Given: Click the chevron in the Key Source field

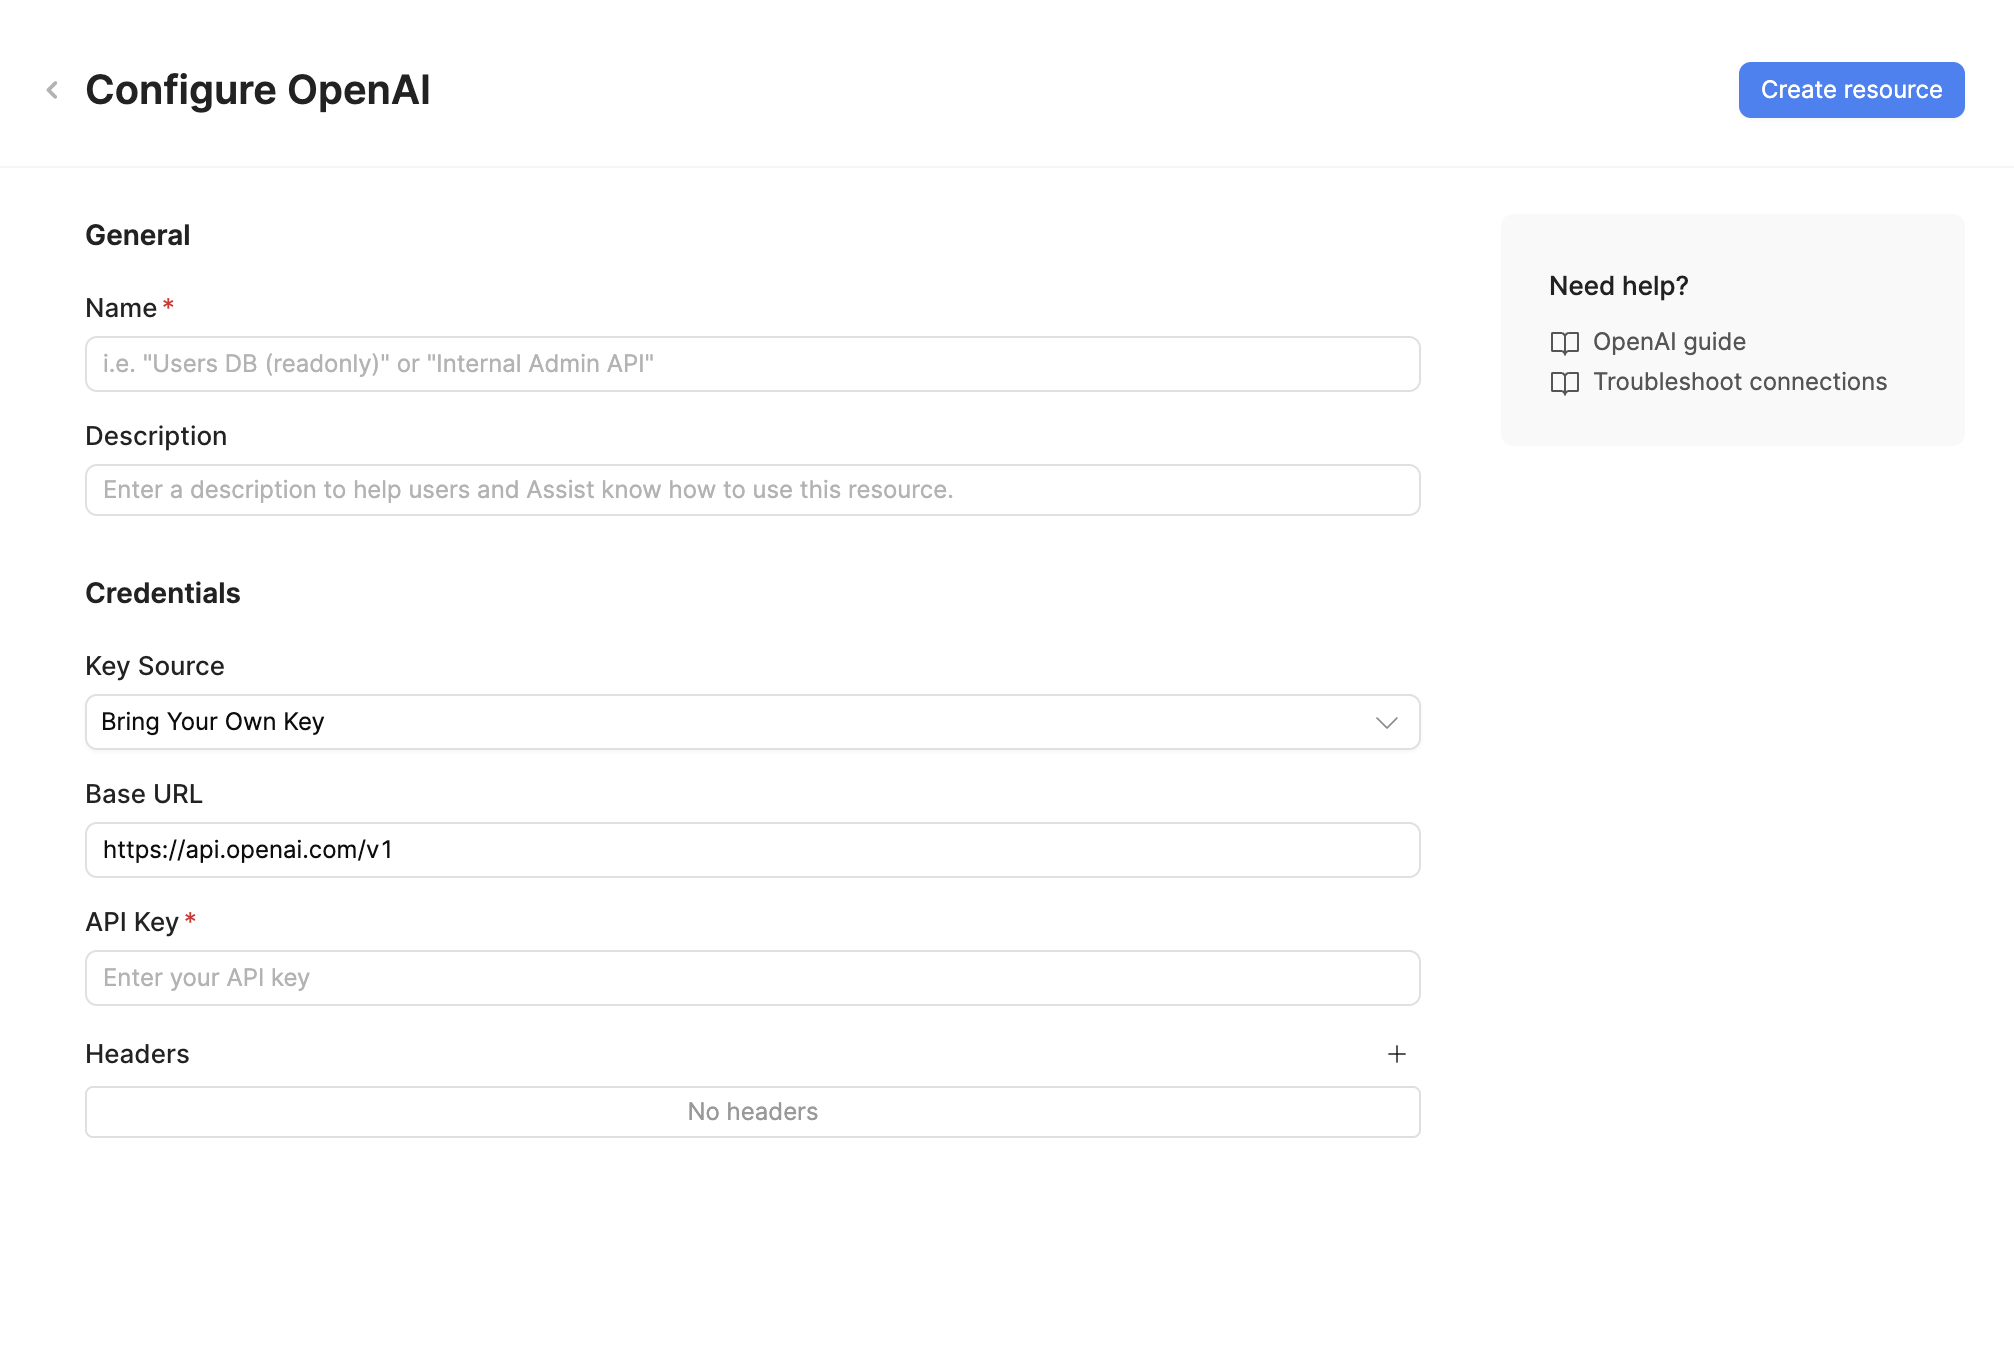Looking at the screenshot, I should [x=1386, y=721].
